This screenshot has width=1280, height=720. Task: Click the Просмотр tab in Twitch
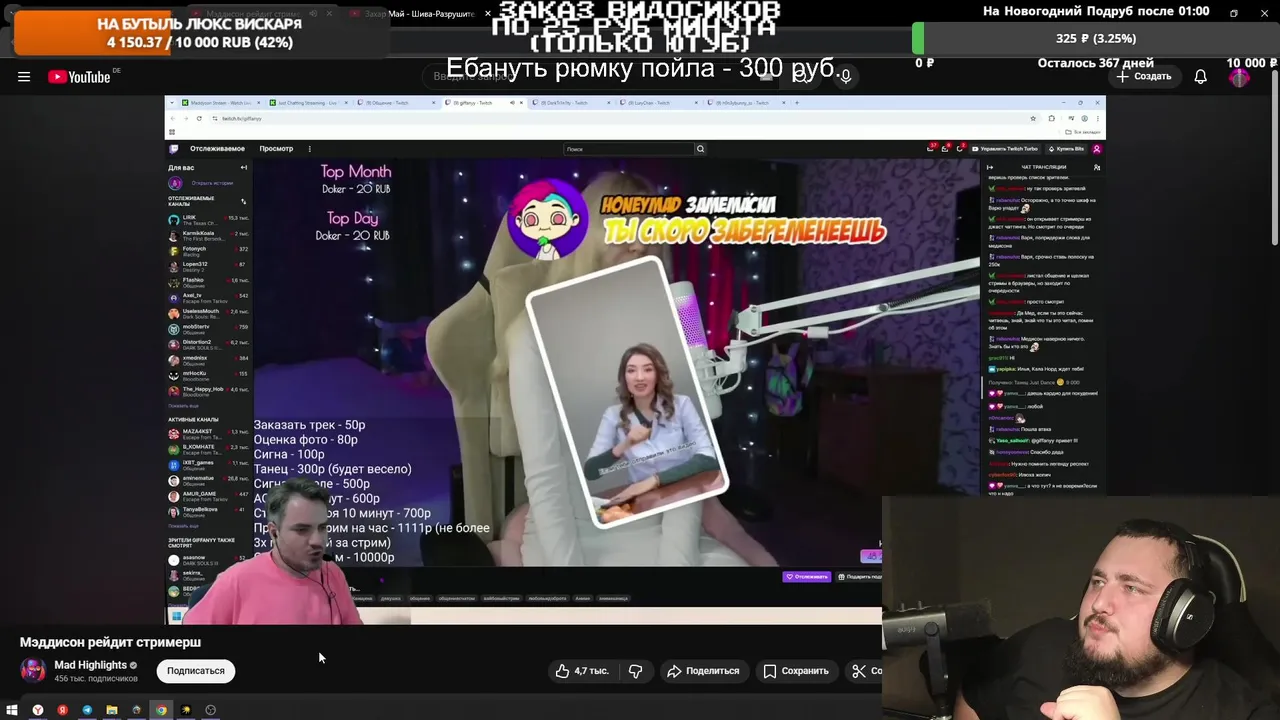click(x=276, y=149)
